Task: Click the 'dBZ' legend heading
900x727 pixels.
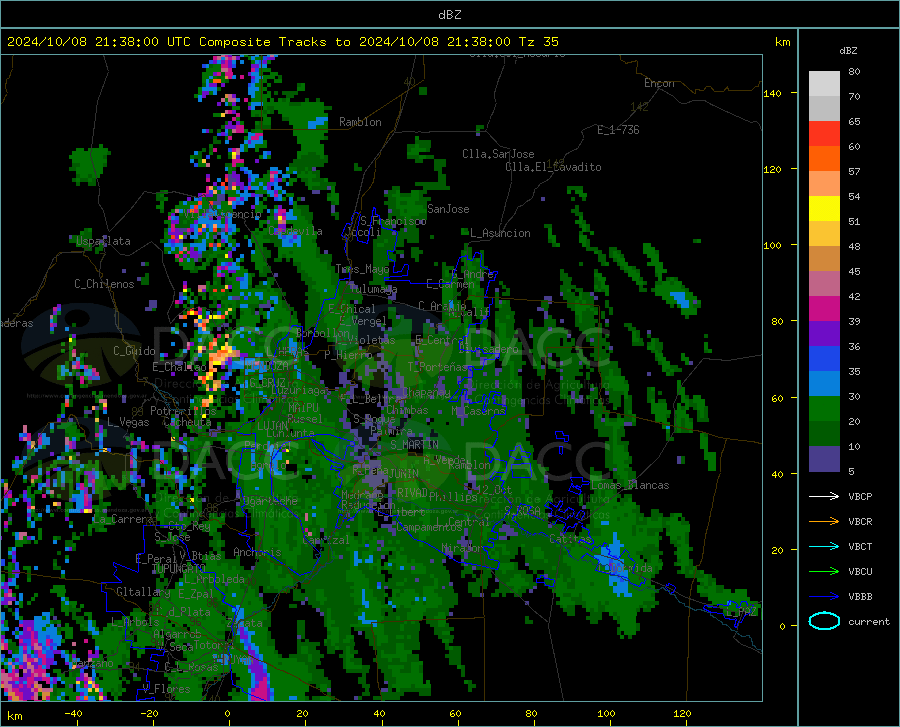Action: point(848,50)
